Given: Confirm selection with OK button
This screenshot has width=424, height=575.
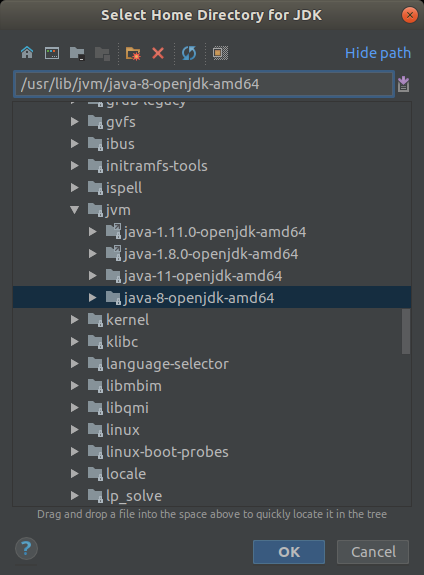Looking at the screenshot, I should (289, 552).
